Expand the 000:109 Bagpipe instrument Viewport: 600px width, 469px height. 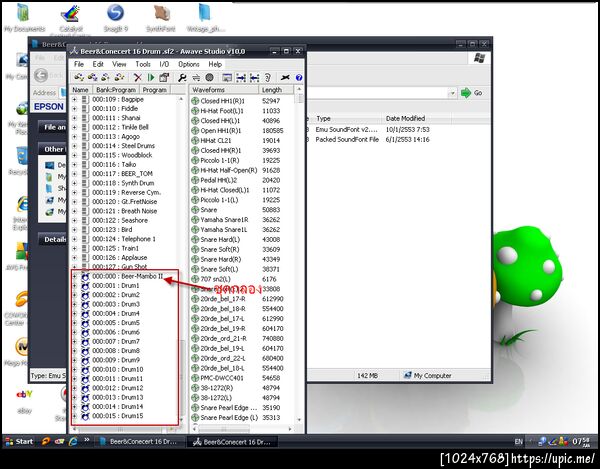pyautogui.click(x=75, y=99)
